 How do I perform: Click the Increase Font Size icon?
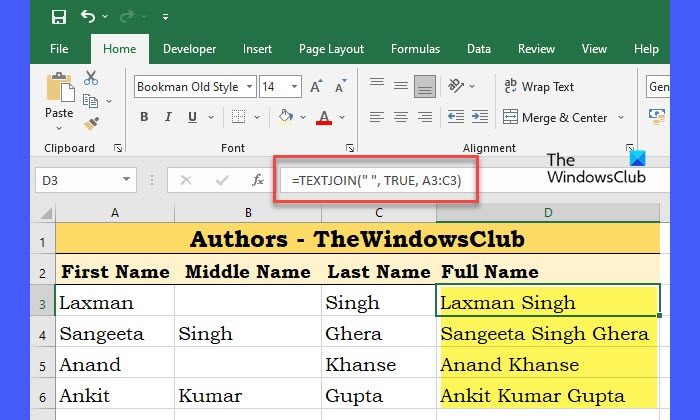tap(316, 87)
